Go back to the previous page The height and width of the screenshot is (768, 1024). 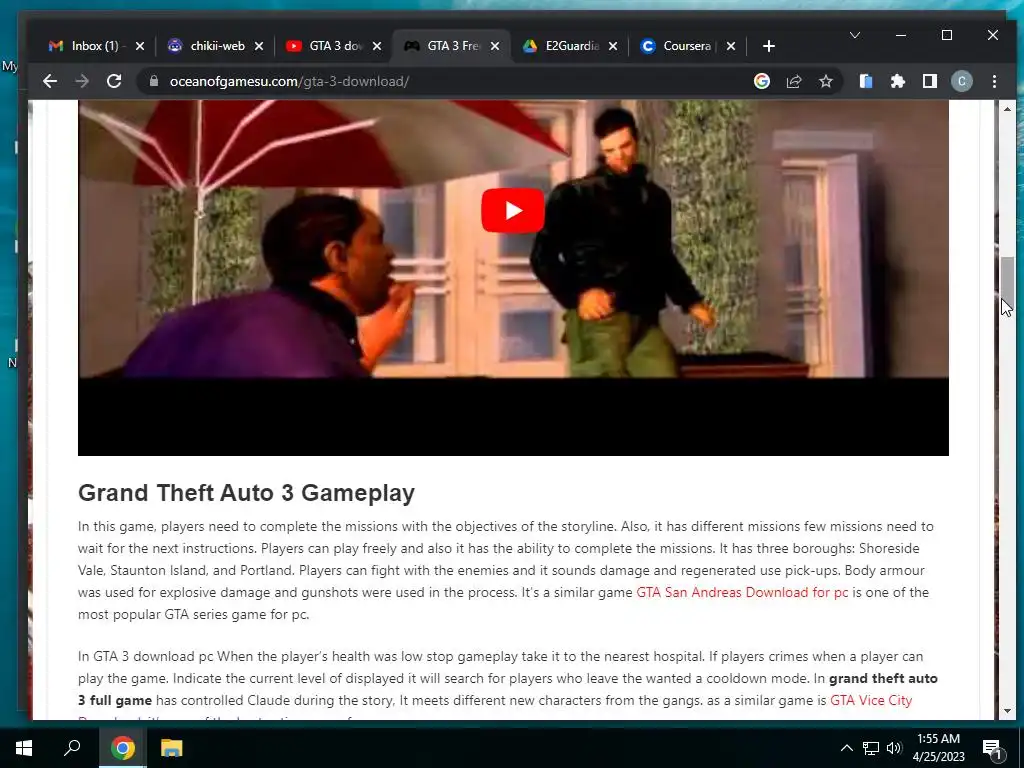coord(50,82)
